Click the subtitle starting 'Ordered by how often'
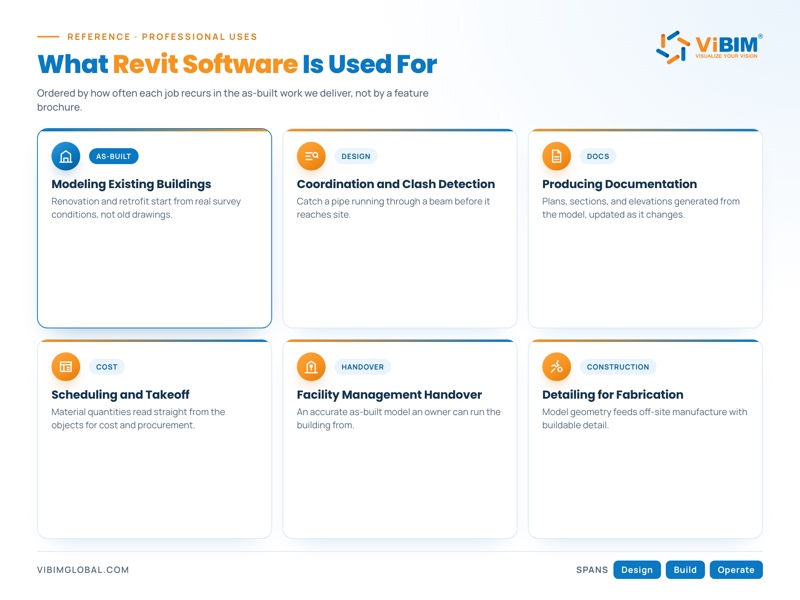800x600 pixels. coord(233,100)
